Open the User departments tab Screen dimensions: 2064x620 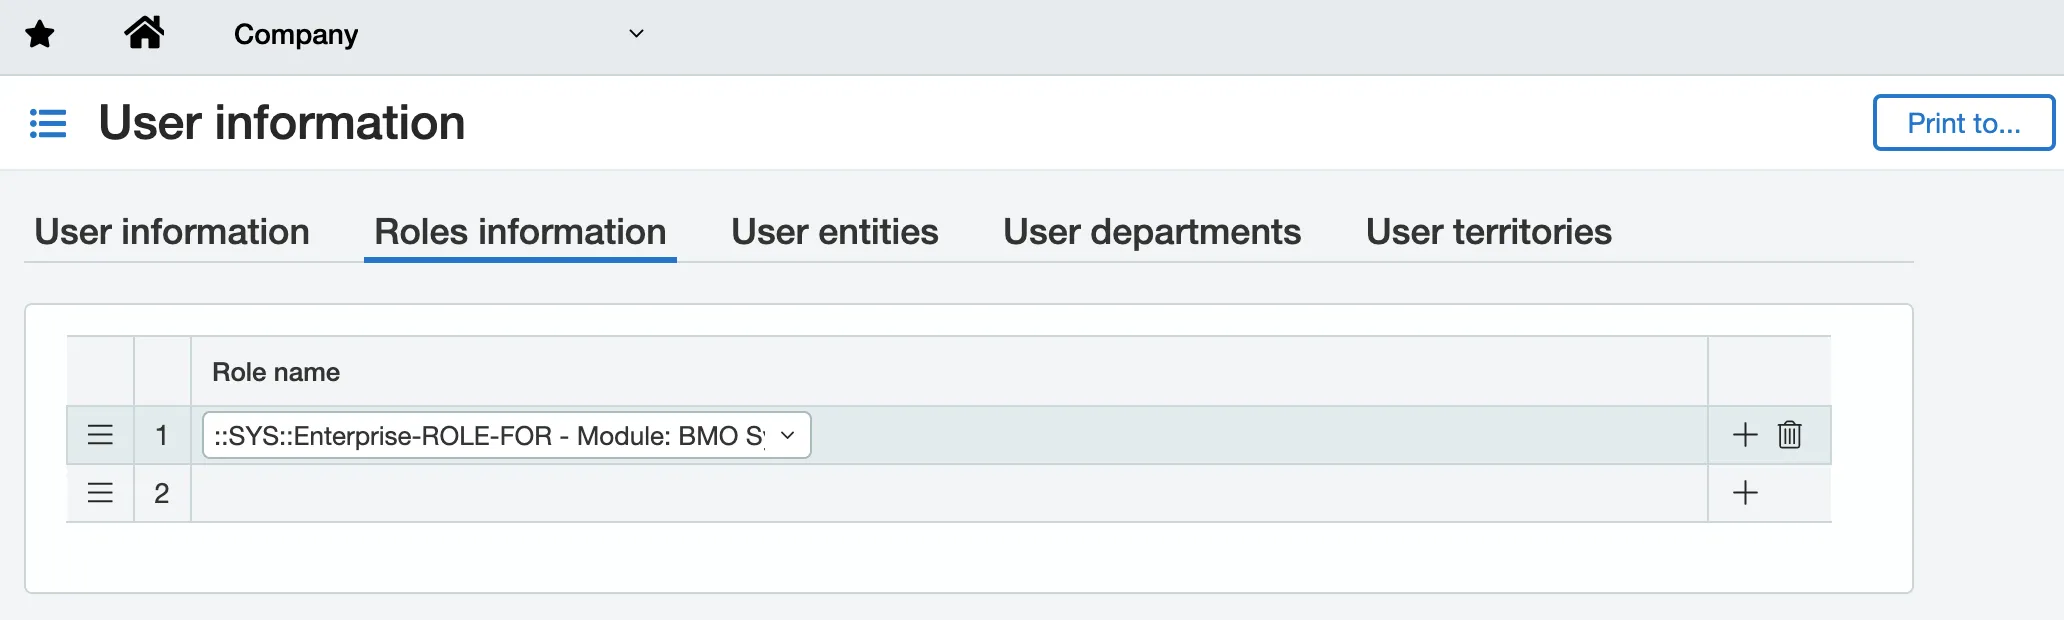1152,232
